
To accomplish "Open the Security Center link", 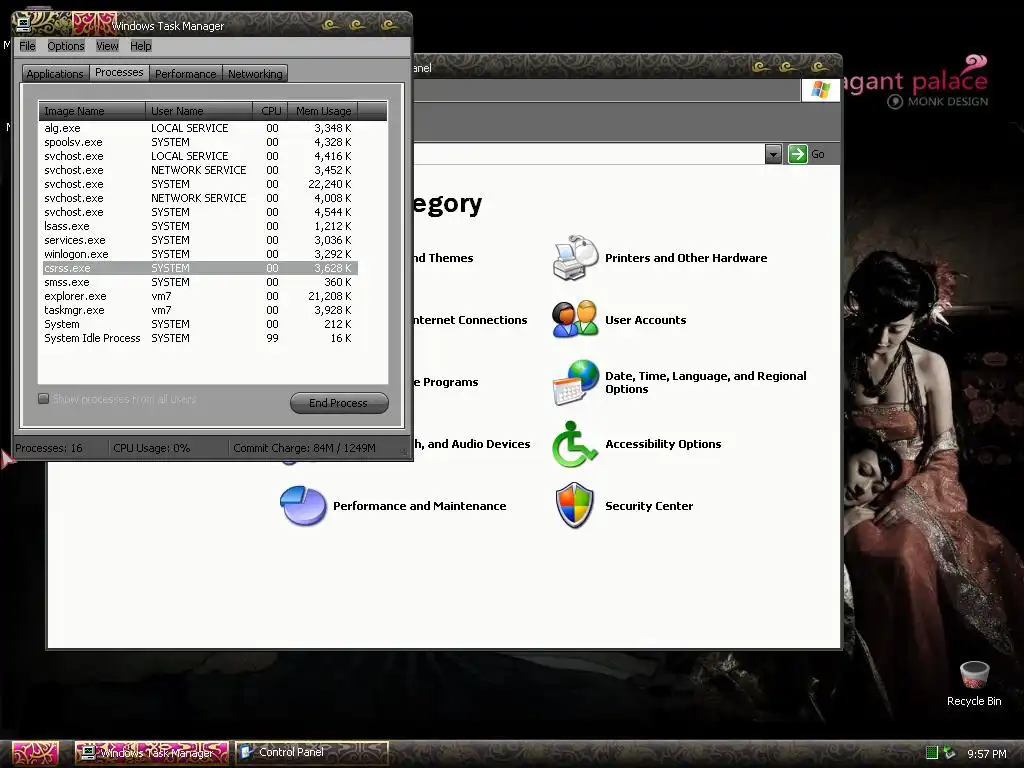I will point(648,506).
